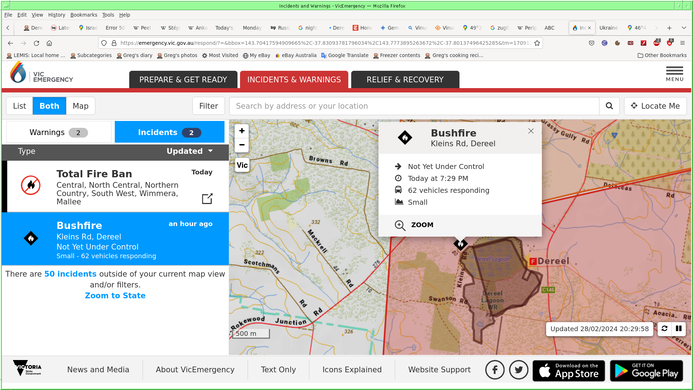
Task: Get it on Google Play badge
Action: coord(647,370)
